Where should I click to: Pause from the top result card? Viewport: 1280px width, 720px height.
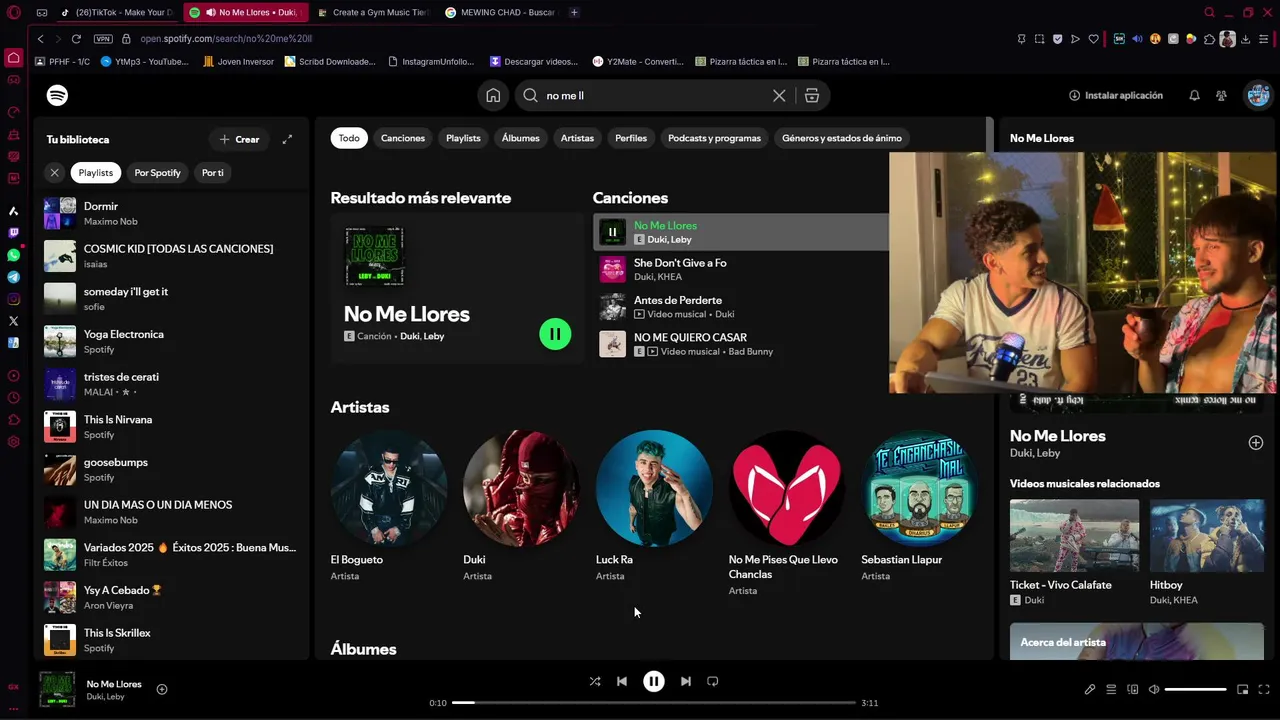555,334
